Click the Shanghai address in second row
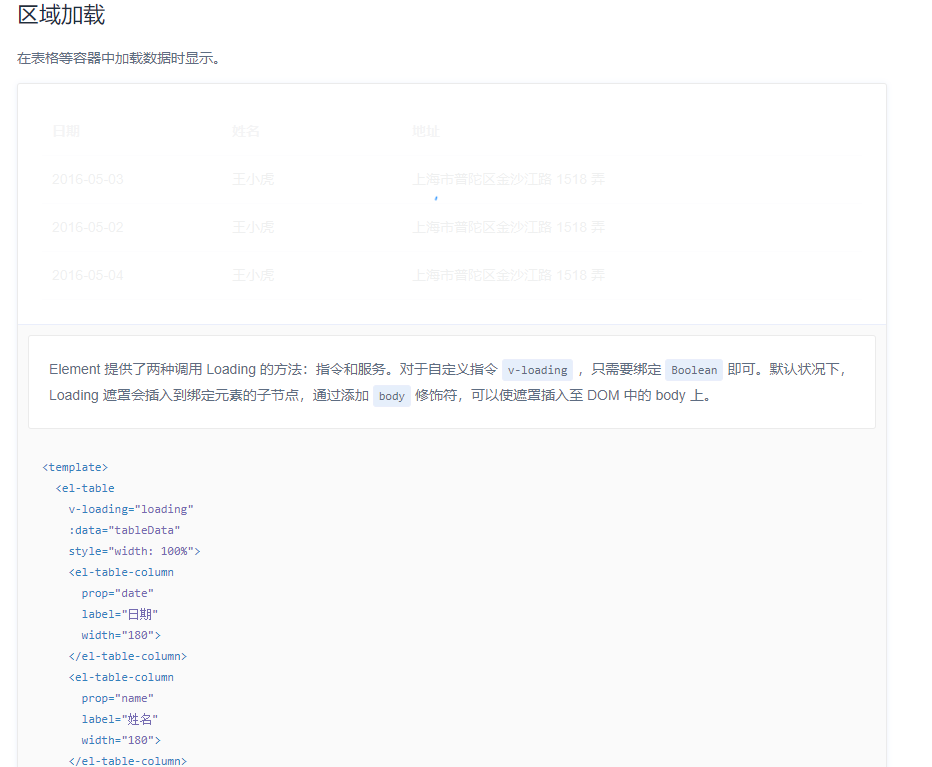Viewport: 932px width, 767px height. tap(508, 227)
